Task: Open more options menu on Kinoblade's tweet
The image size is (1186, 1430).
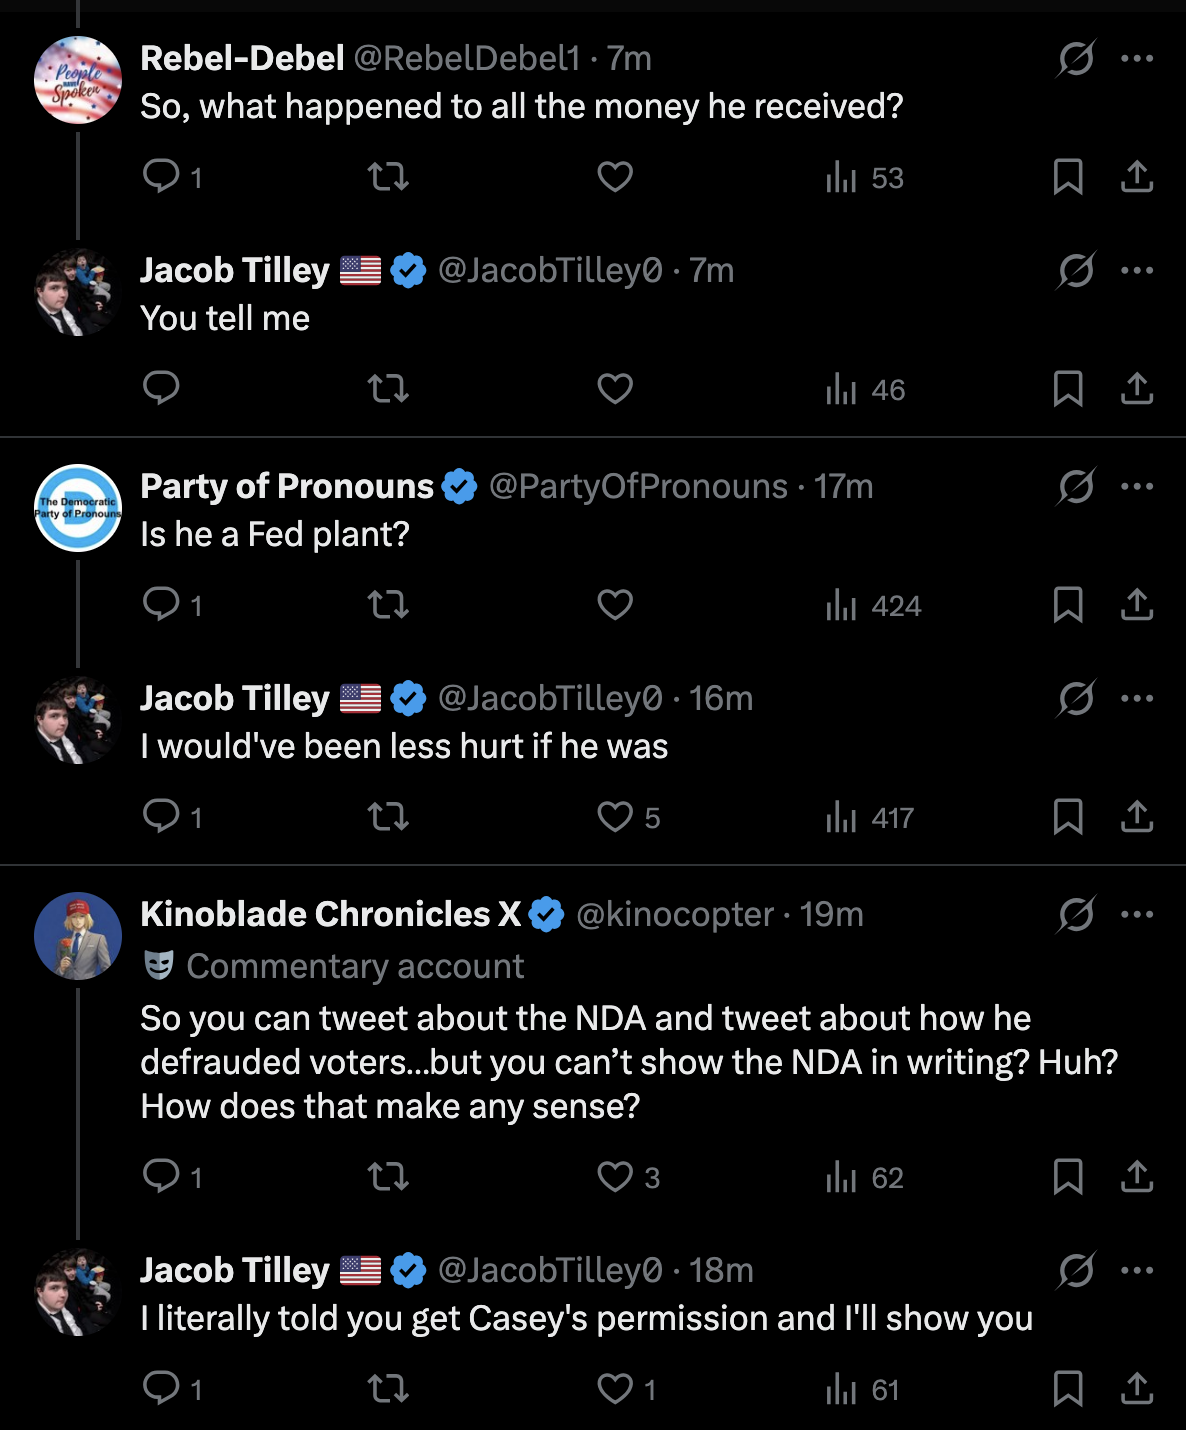Action: 1137,915
